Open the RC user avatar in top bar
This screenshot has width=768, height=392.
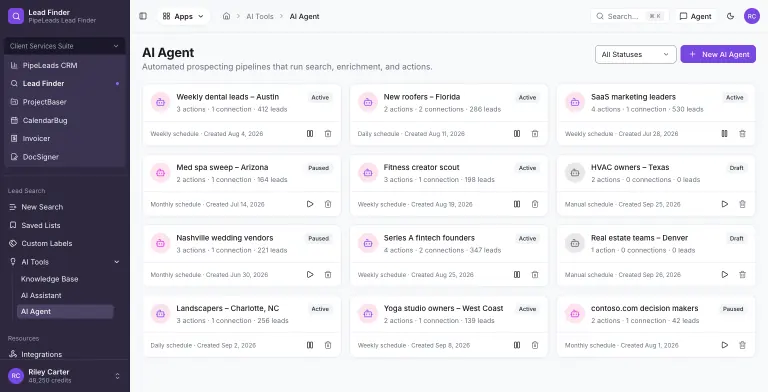click(x=752, y=16)
